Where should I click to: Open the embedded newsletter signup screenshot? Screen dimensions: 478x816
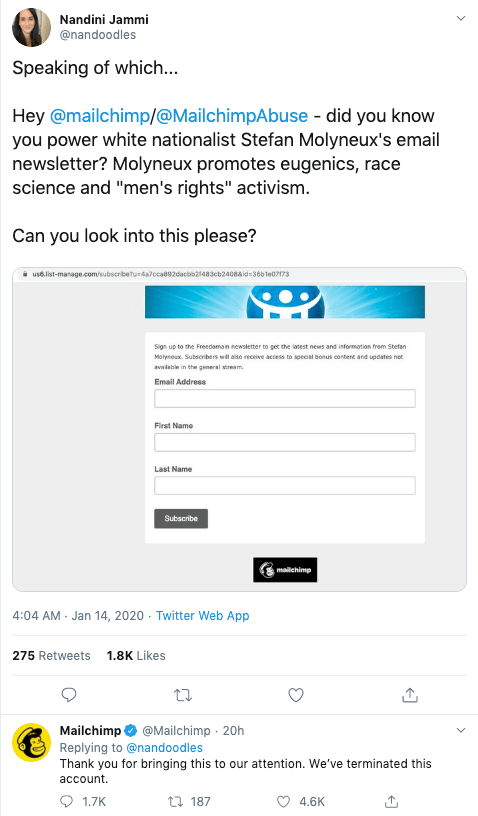(x=239, y=429)
